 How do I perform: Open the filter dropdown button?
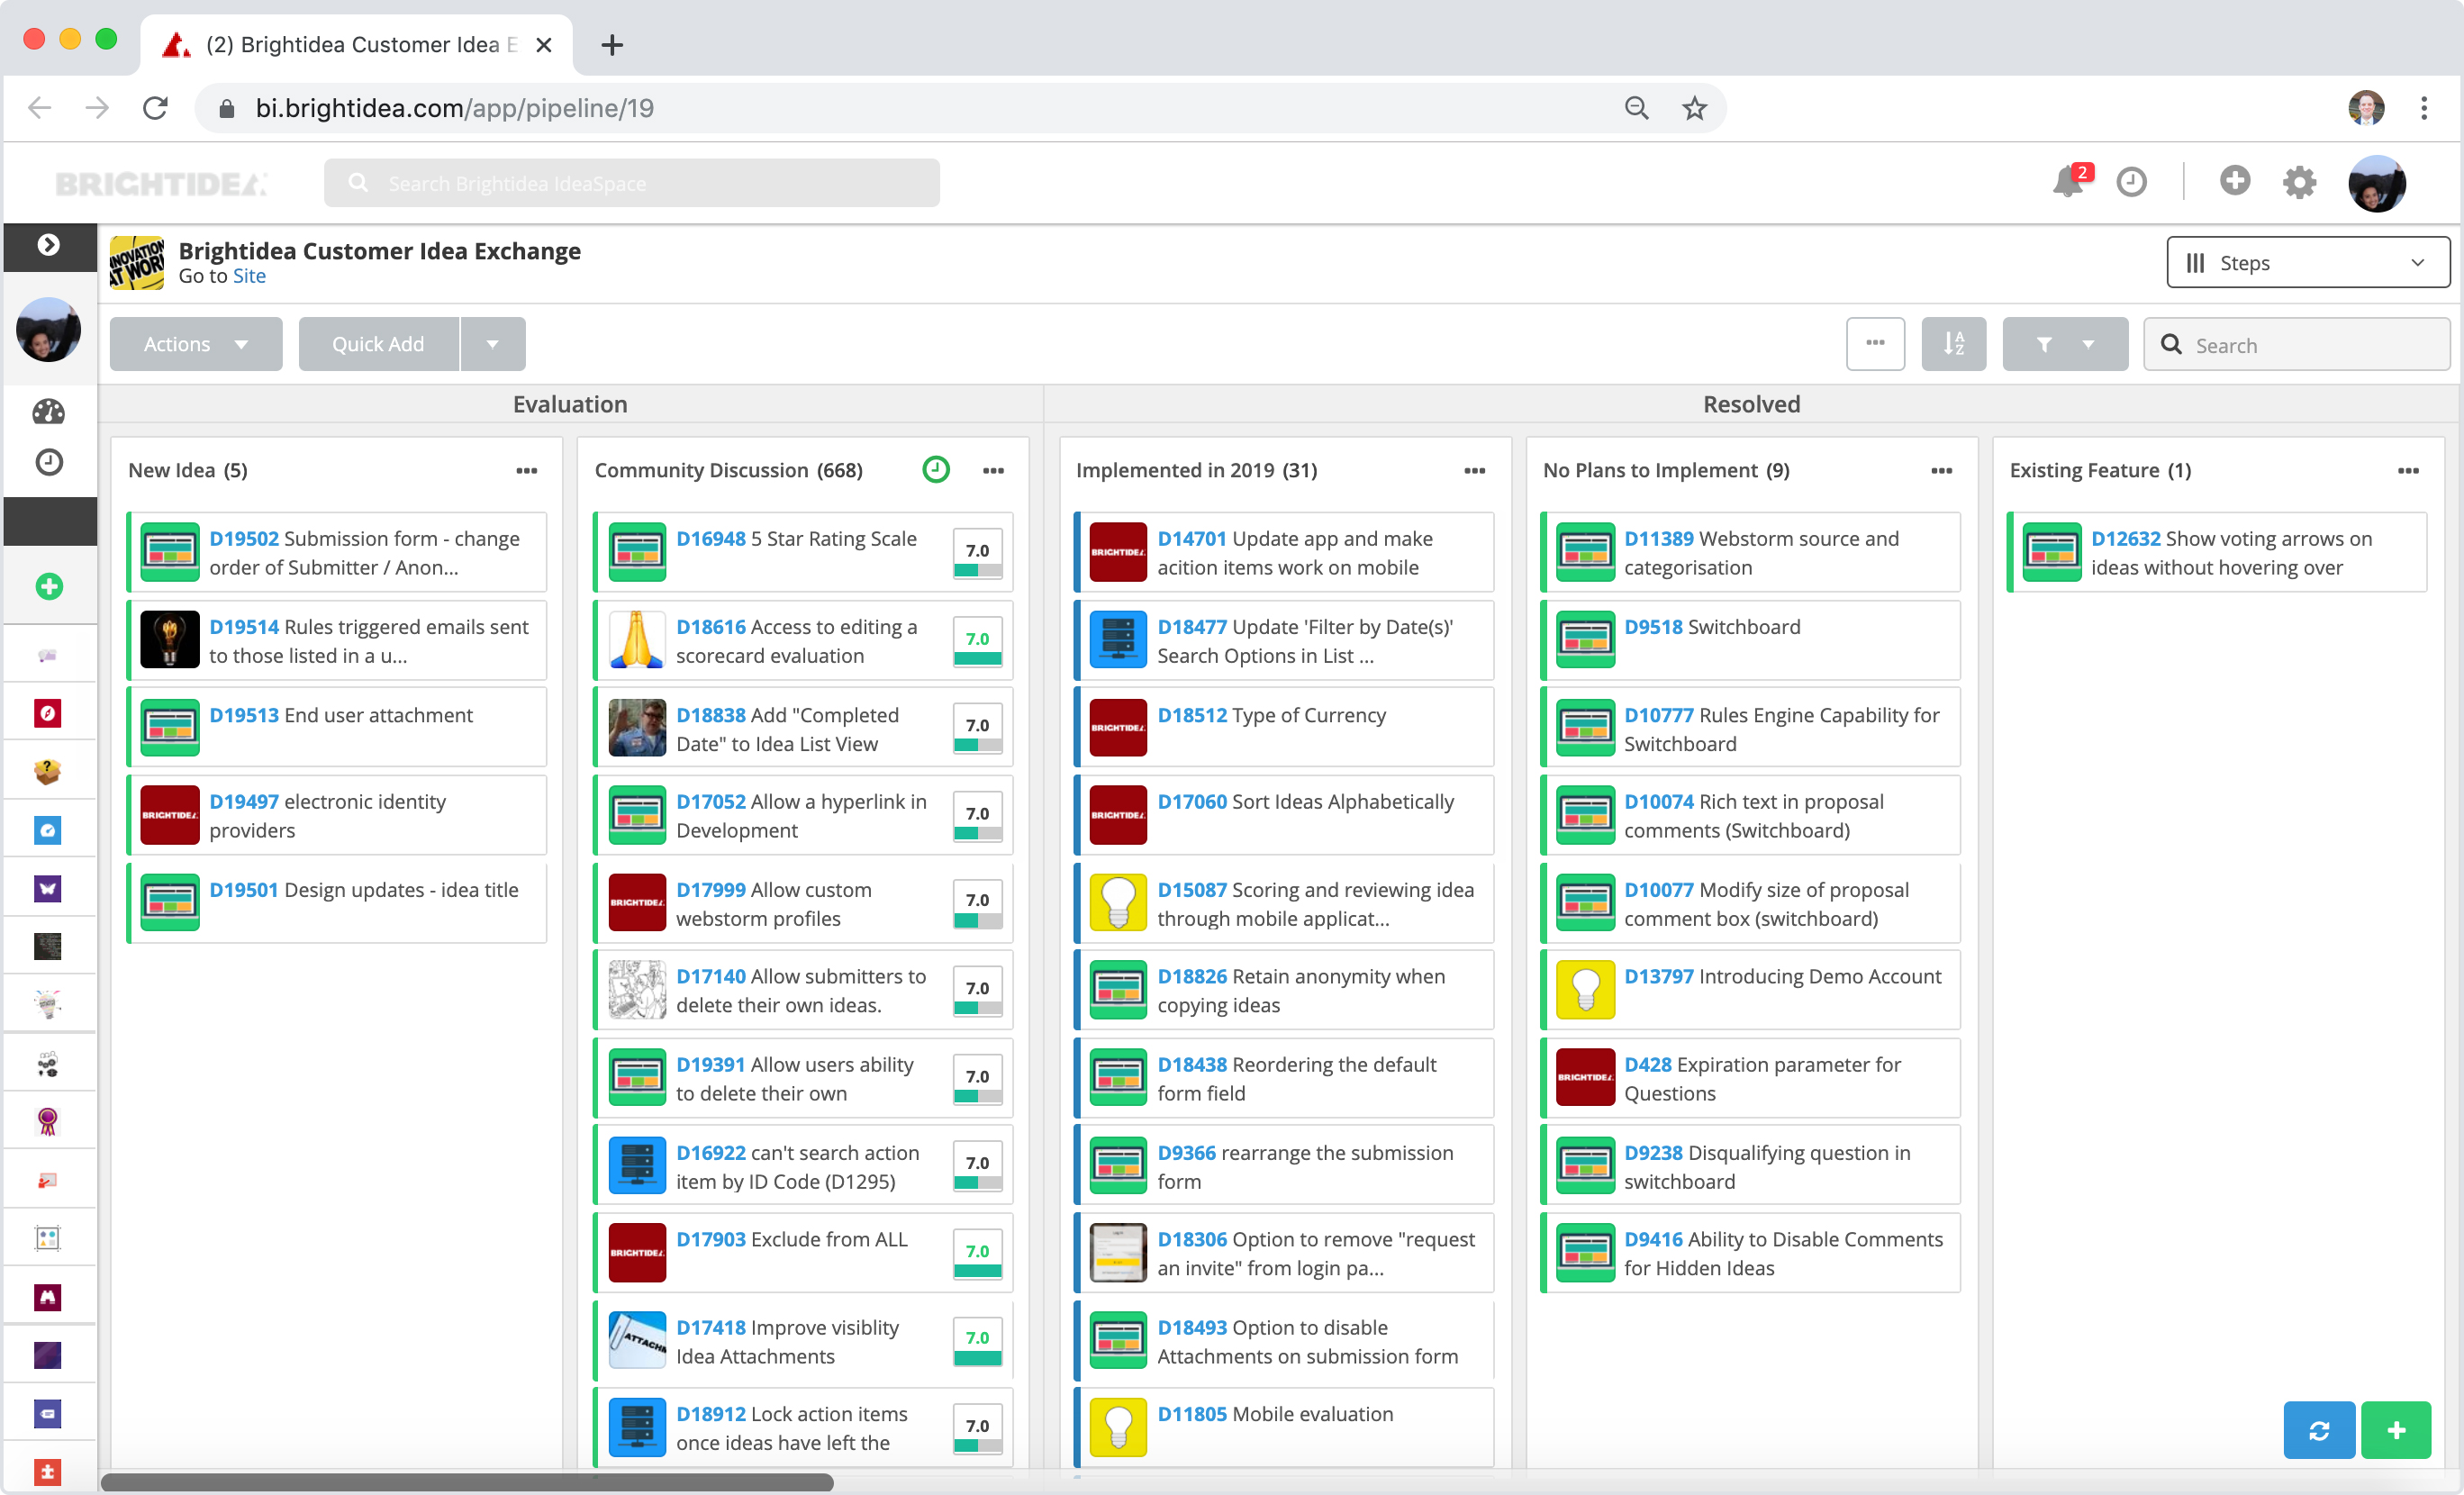point(2065,344)
